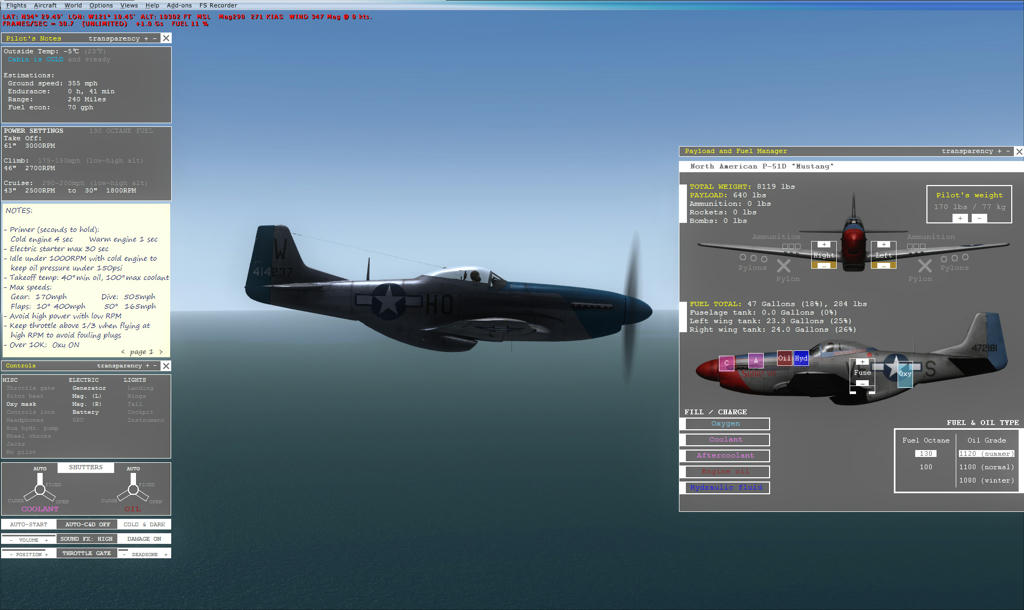
Task: Toggle Oxy mask in Misc column
Action: [x=21, y=404]
